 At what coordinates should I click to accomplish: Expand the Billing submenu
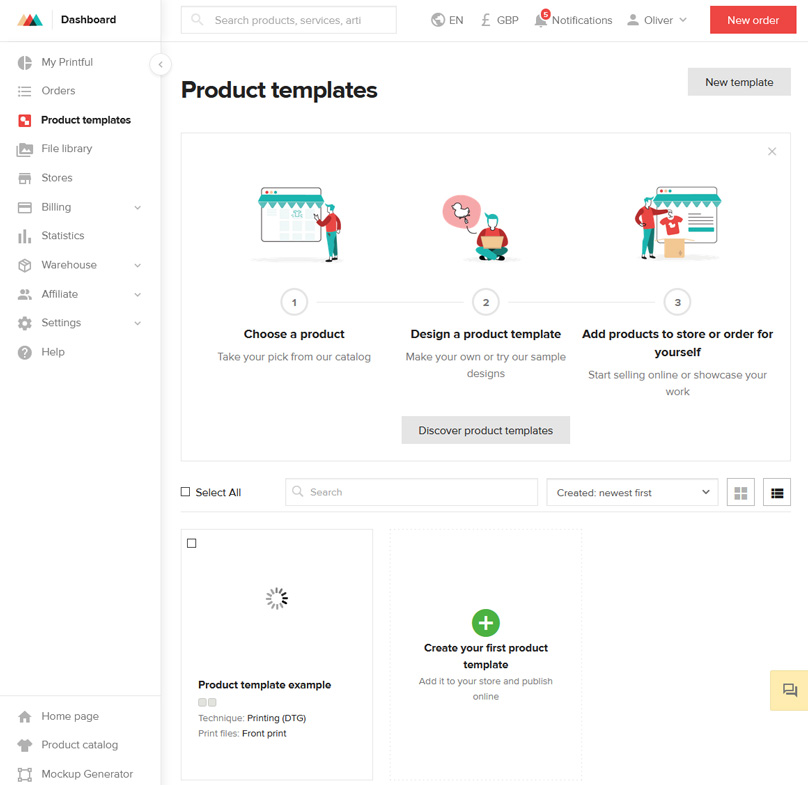click(137, 207)
